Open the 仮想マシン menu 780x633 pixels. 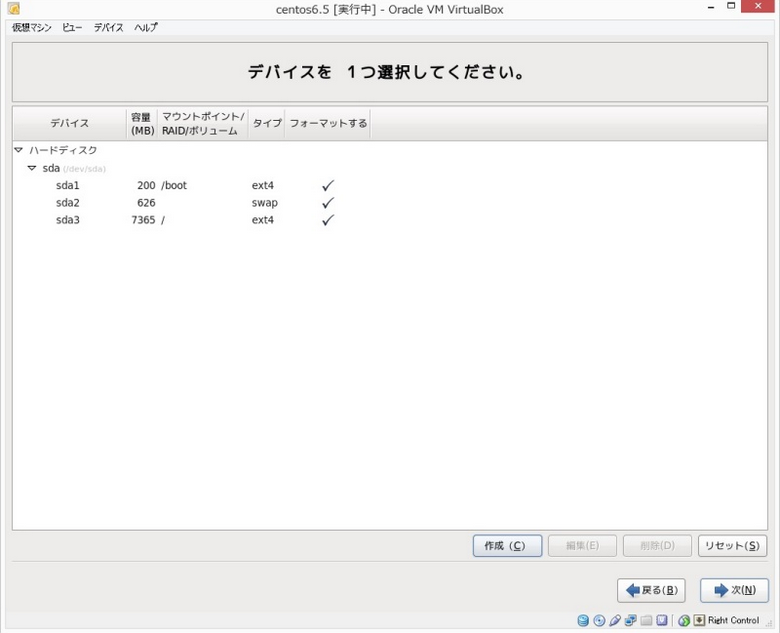tap(32, 28)
